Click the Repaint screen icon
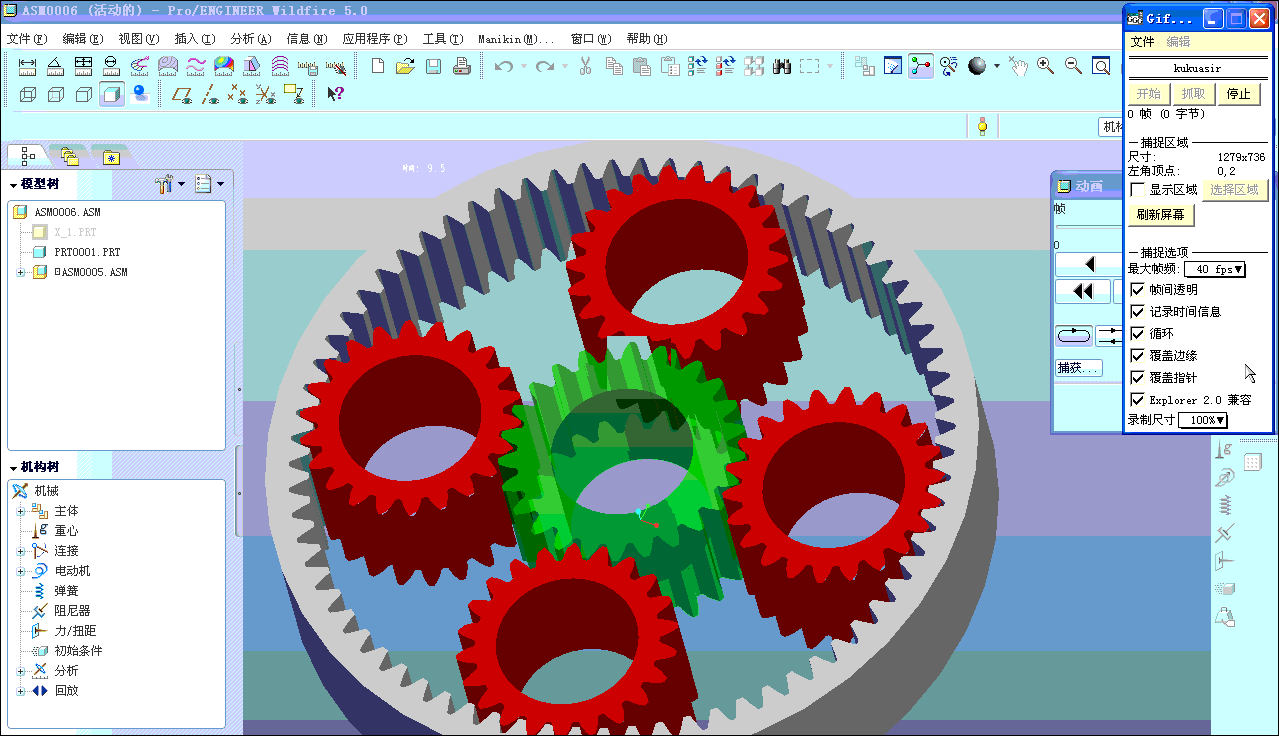 [x=893, y=66]
